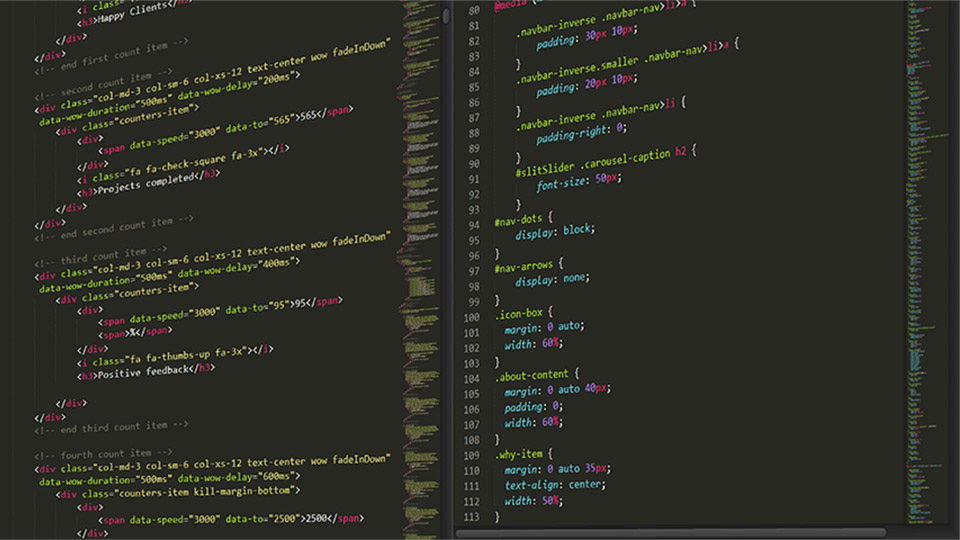Viewport: 960px width, 540px height.
Task: Click the "second count item" opening comment
Action: click(x=103, y=84)
